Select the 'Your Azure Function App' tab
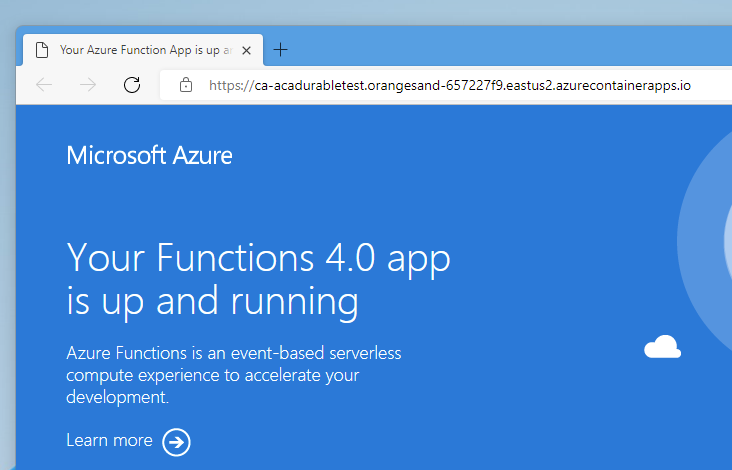 point(143,50)
